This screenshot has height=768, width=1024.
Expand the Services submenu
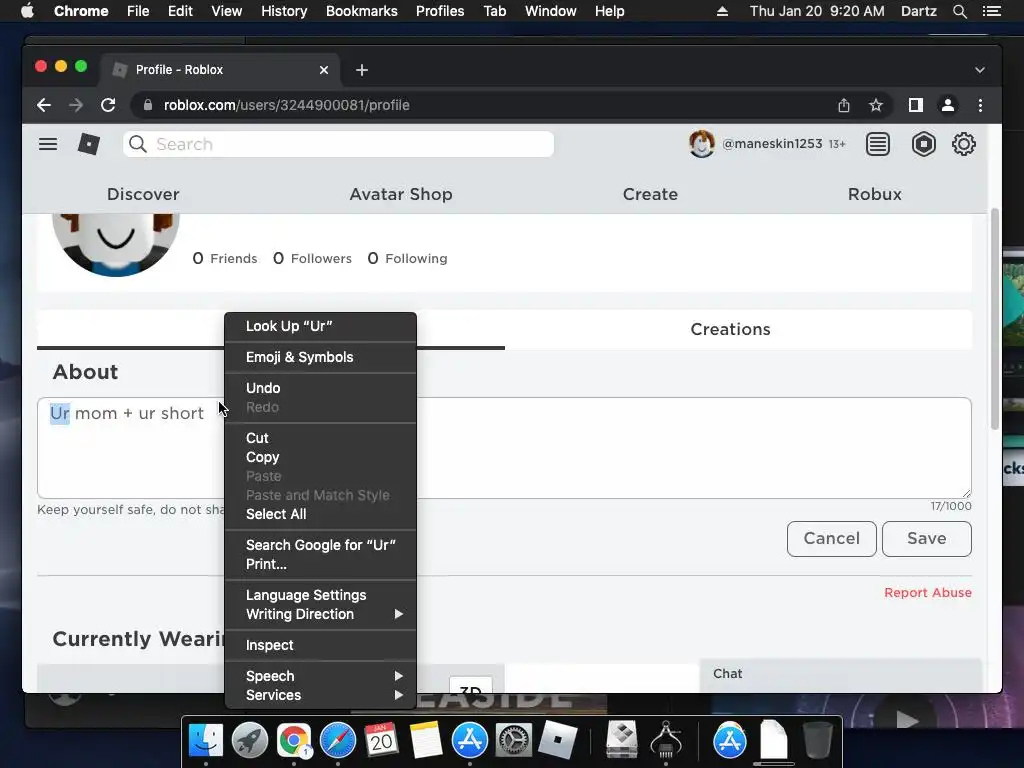(x=320, y=695)
